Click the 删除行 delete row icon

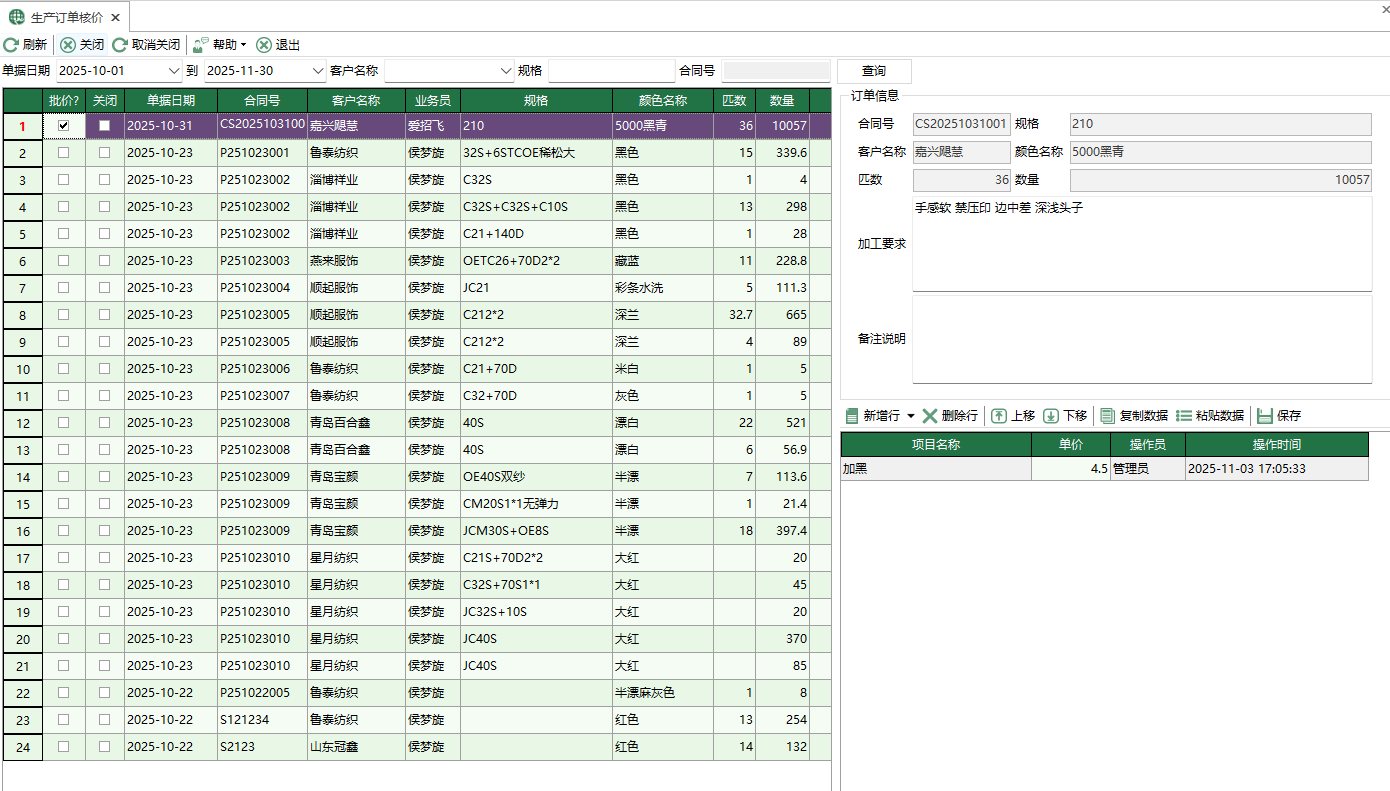(x=929, y=416)
